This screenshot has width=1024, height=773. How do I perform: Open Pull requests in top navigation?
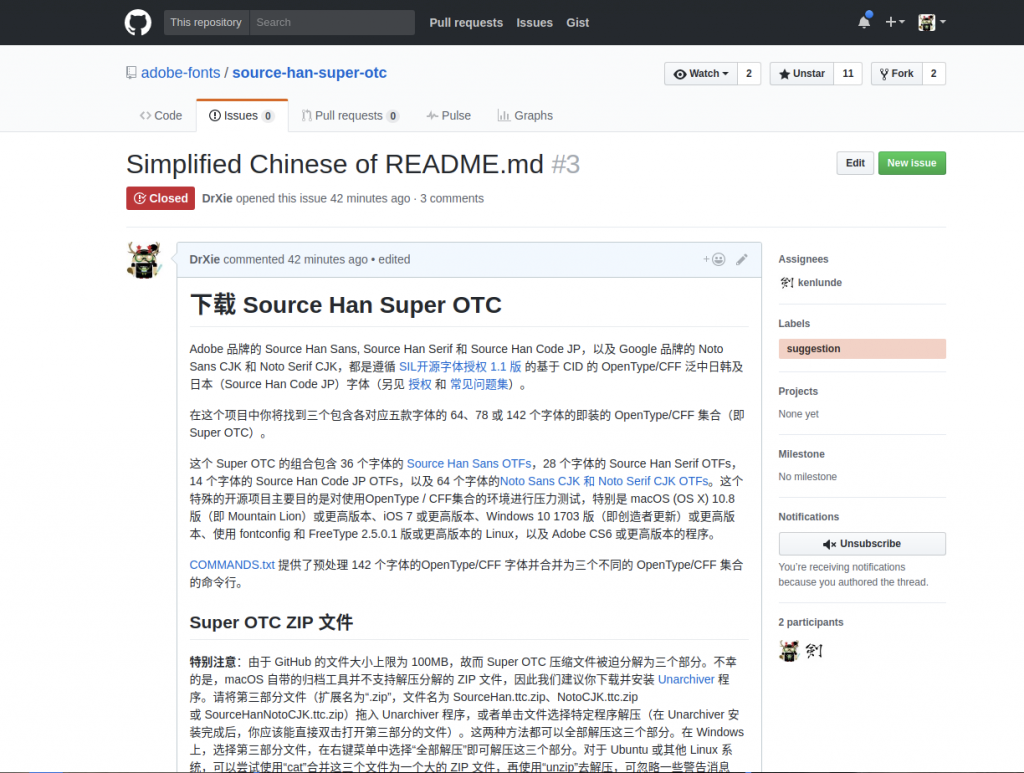point(466,22)
